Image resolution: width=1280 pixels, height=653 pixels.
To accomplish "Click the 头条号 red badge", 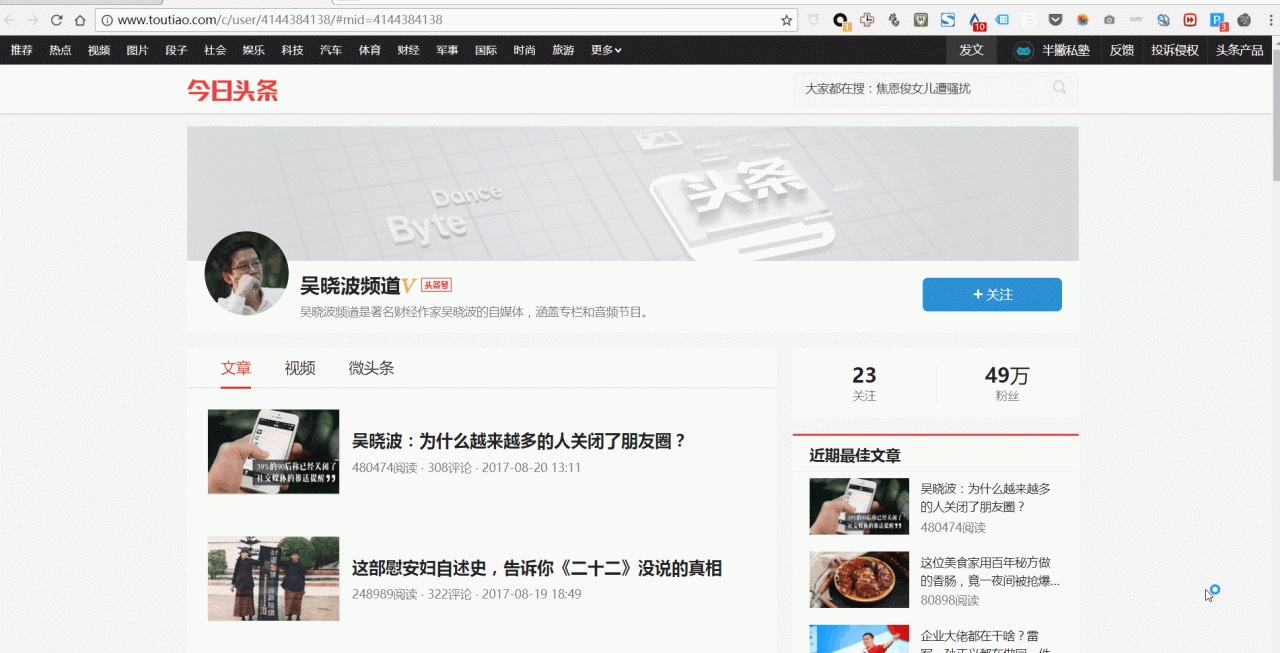I will pos(436,285).
